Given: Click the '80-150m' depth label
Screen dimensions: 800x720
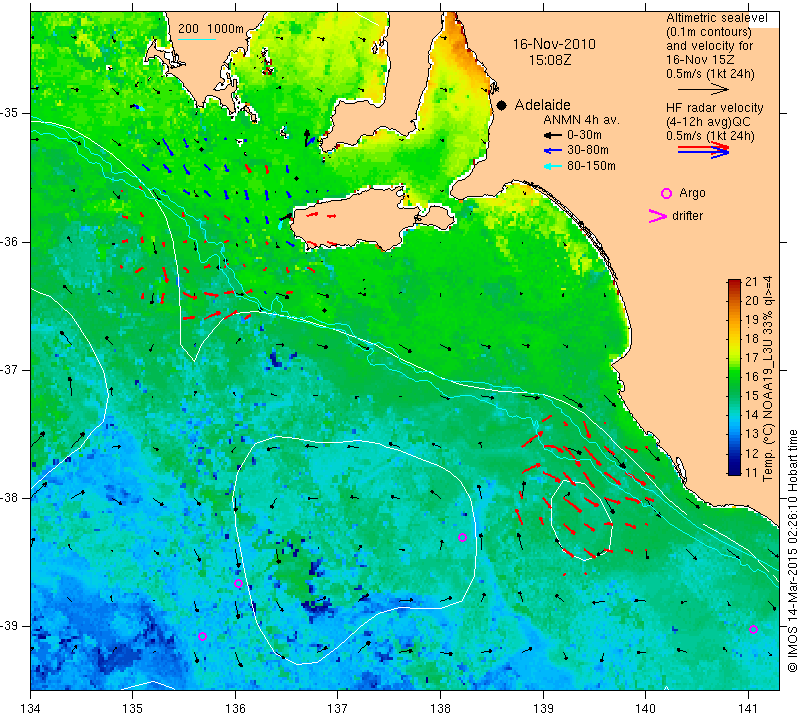Looking at the screenshot, I should 591,166.
